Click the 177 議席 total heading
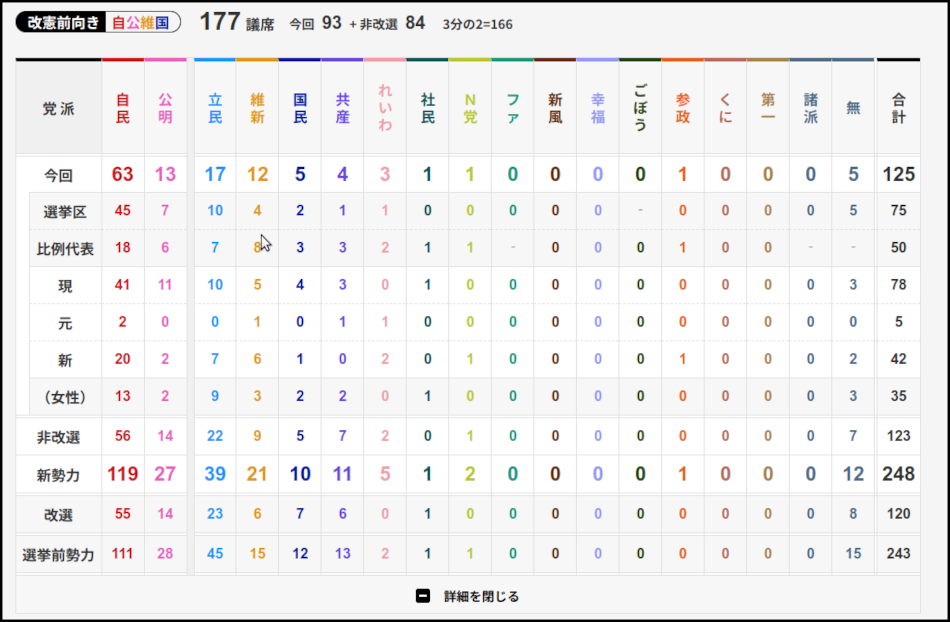The image size is (950, 622). coord(237,22)
